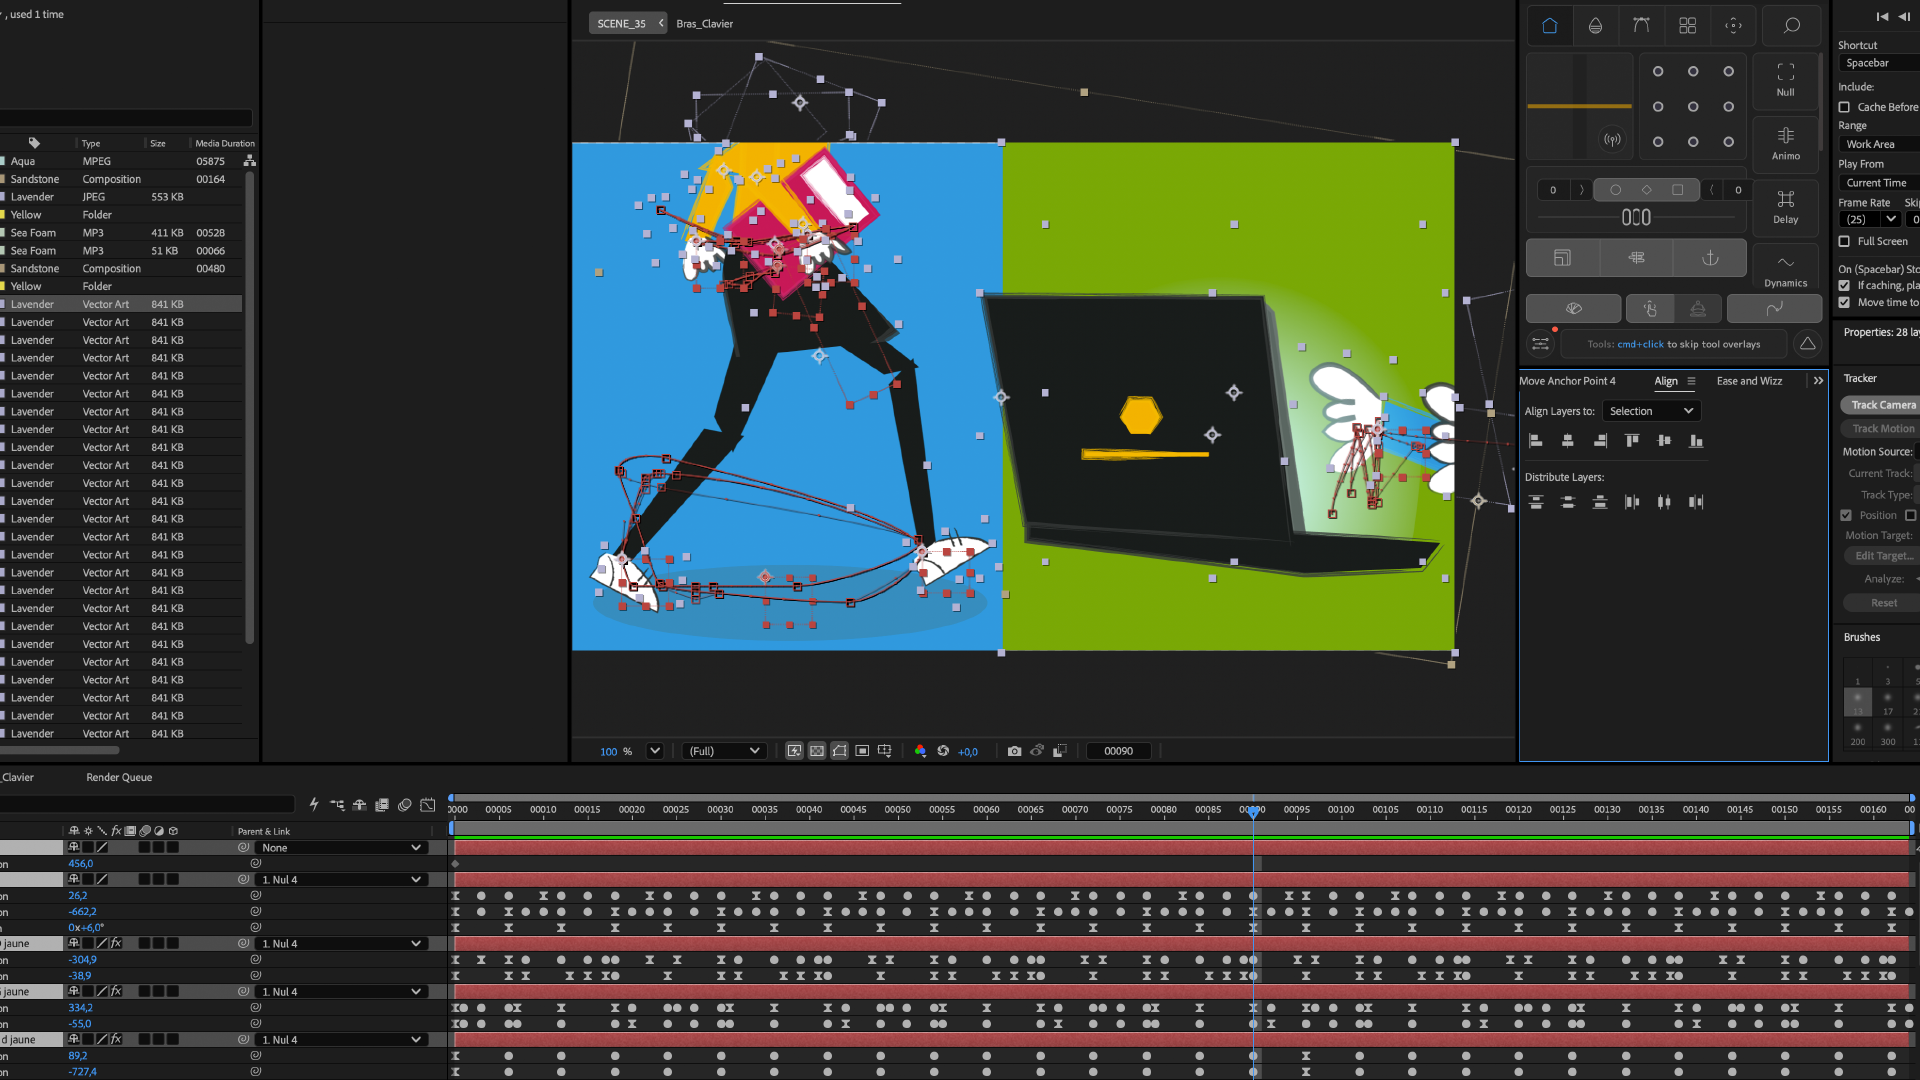Click go to first frame button
Image resolution: width=1920 pixels, height=1080 pixels.
click(1881, 16)
